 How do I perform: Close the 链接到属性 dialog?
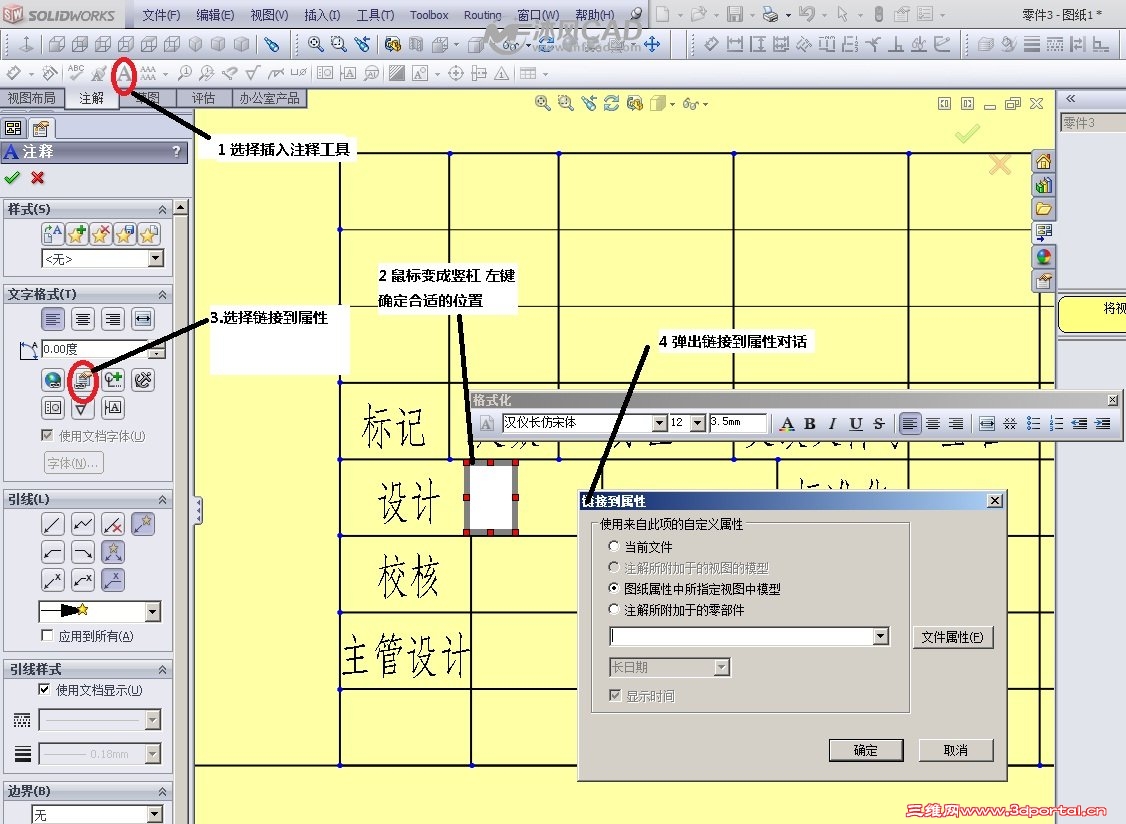coord(995,500)
